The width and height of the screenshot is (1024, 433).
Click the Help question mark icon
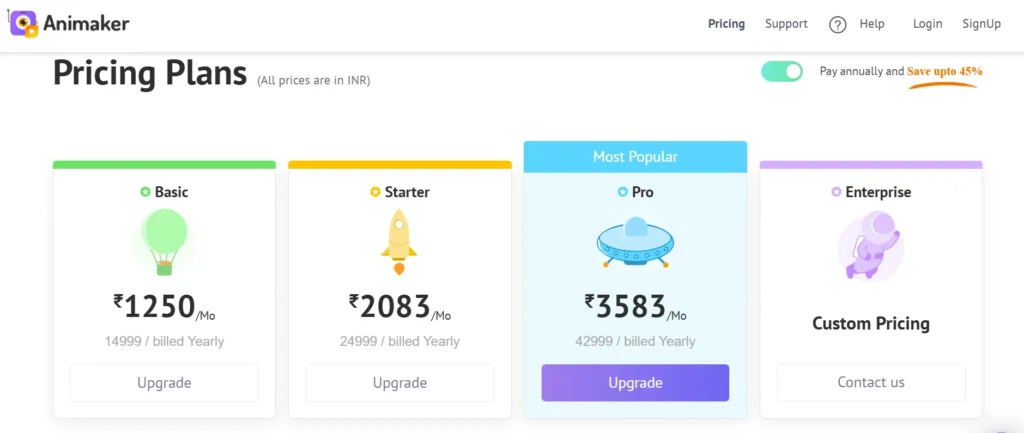(838, 25)
